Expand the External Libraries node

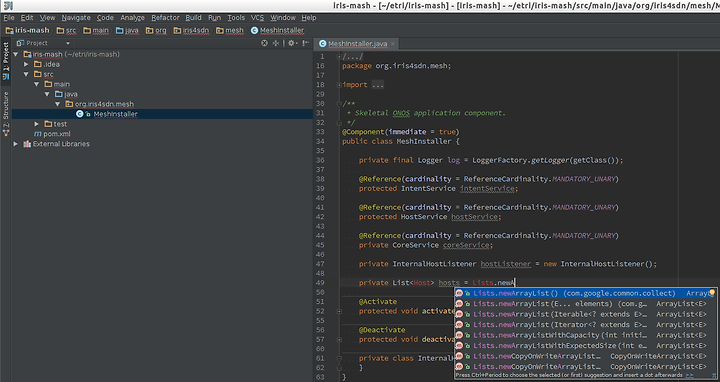tap(16, 144)
